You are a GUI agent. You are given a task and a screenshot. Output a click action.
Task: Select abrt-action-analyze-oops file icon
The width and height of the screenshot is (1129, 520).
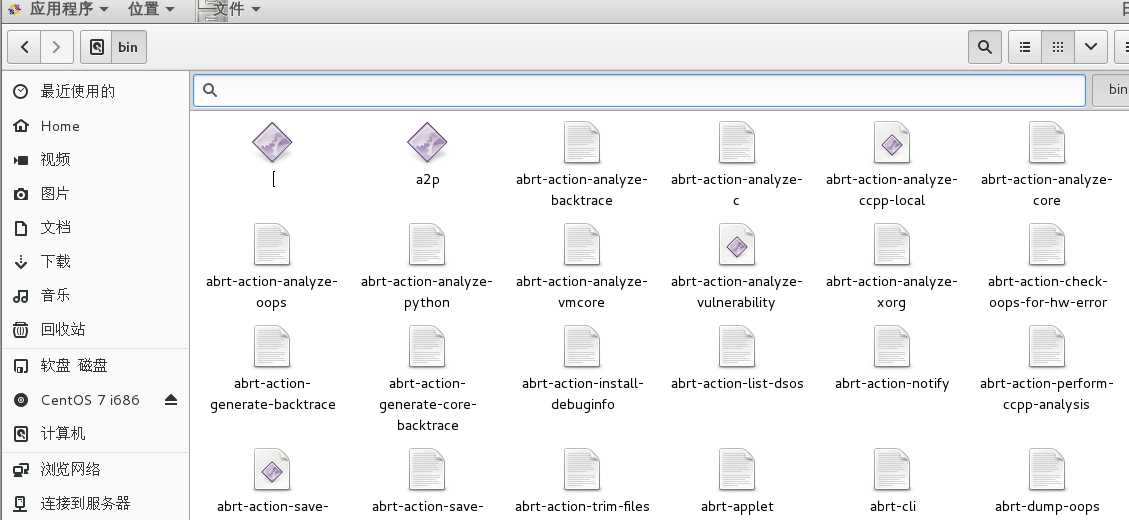click(272, 244)
